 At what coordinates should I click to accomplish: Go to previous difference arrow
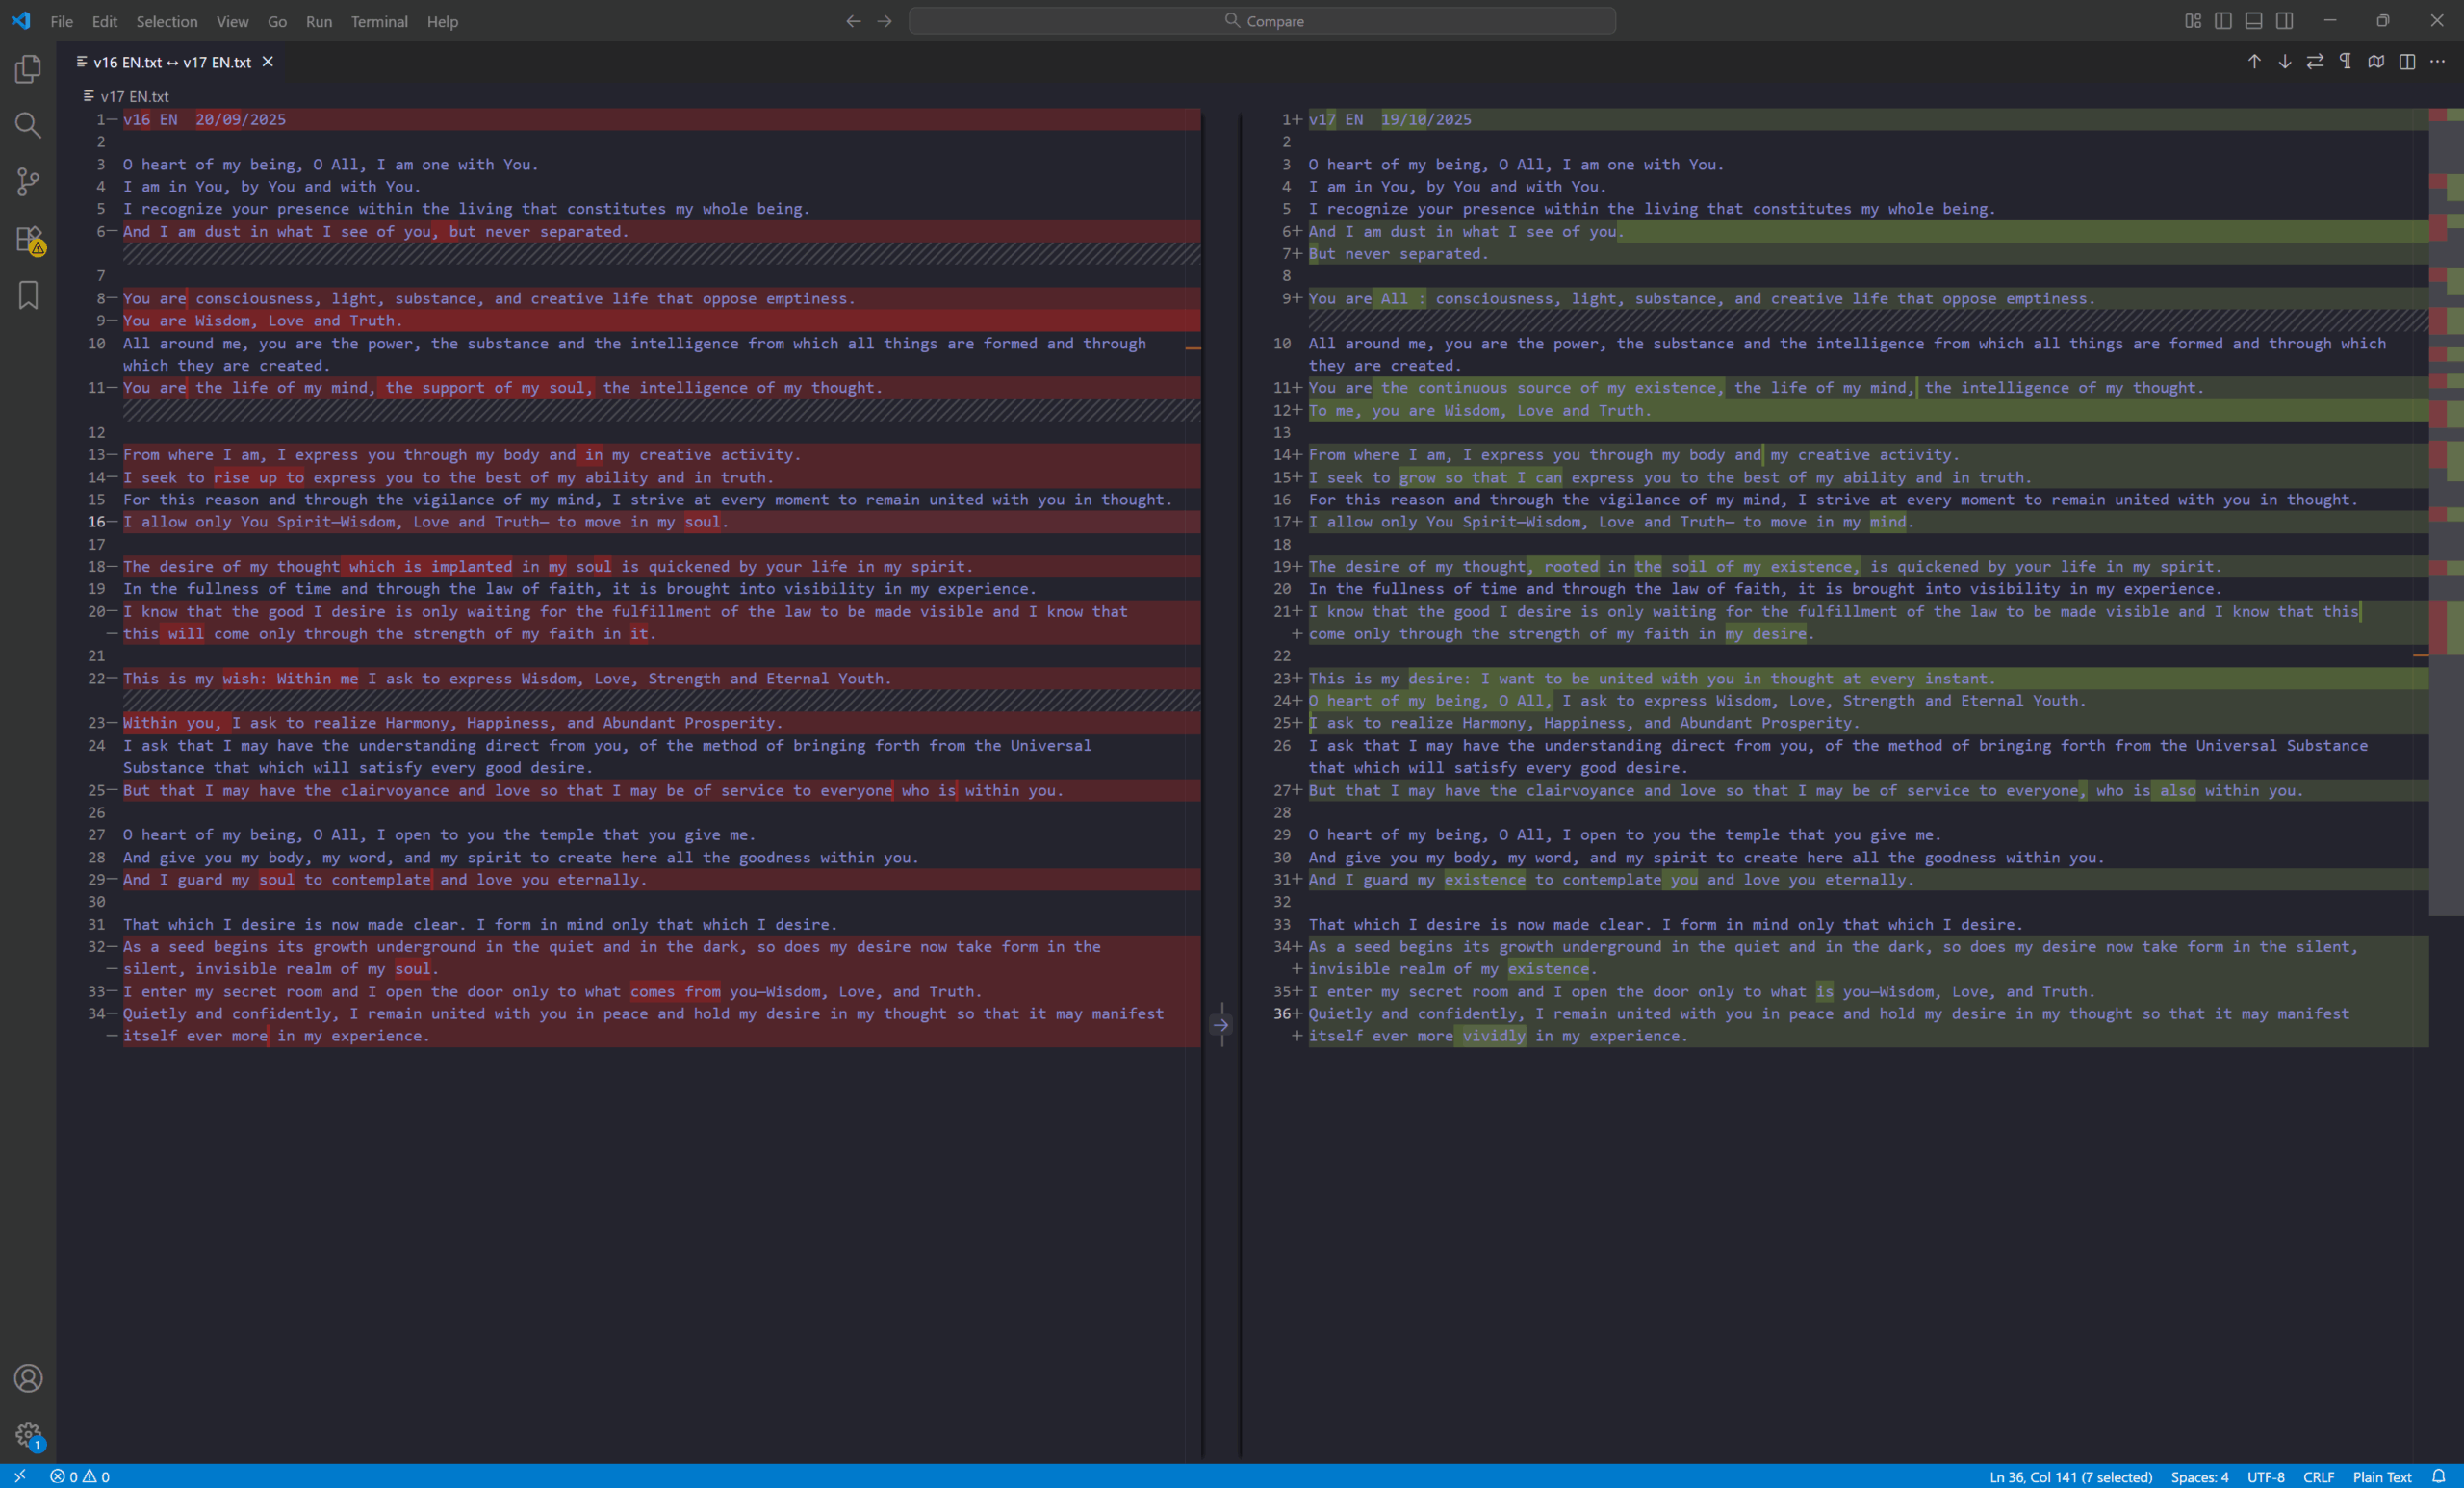(2254, 62)
